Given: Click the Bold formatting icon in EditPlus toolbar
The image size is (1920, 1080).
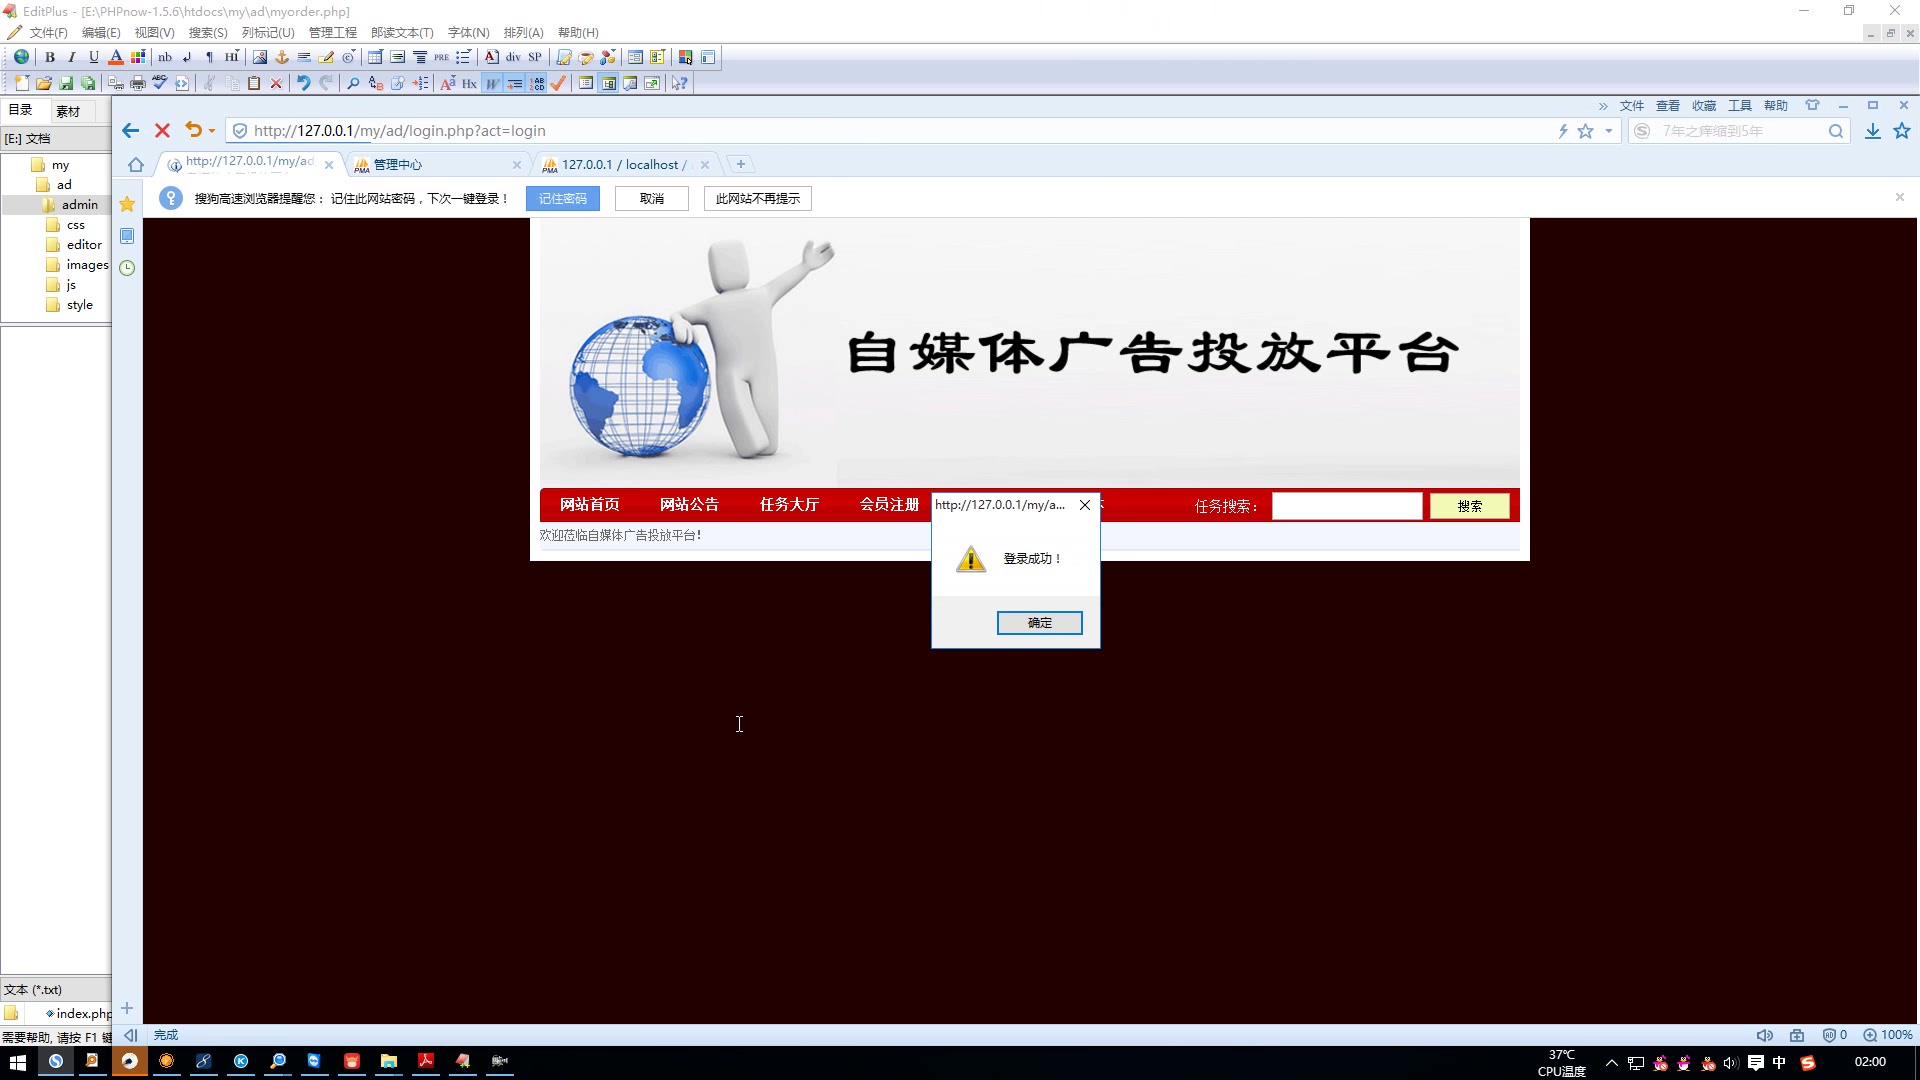Looking at the screenshot, I should pyautogui.click(x=50, y=57).
